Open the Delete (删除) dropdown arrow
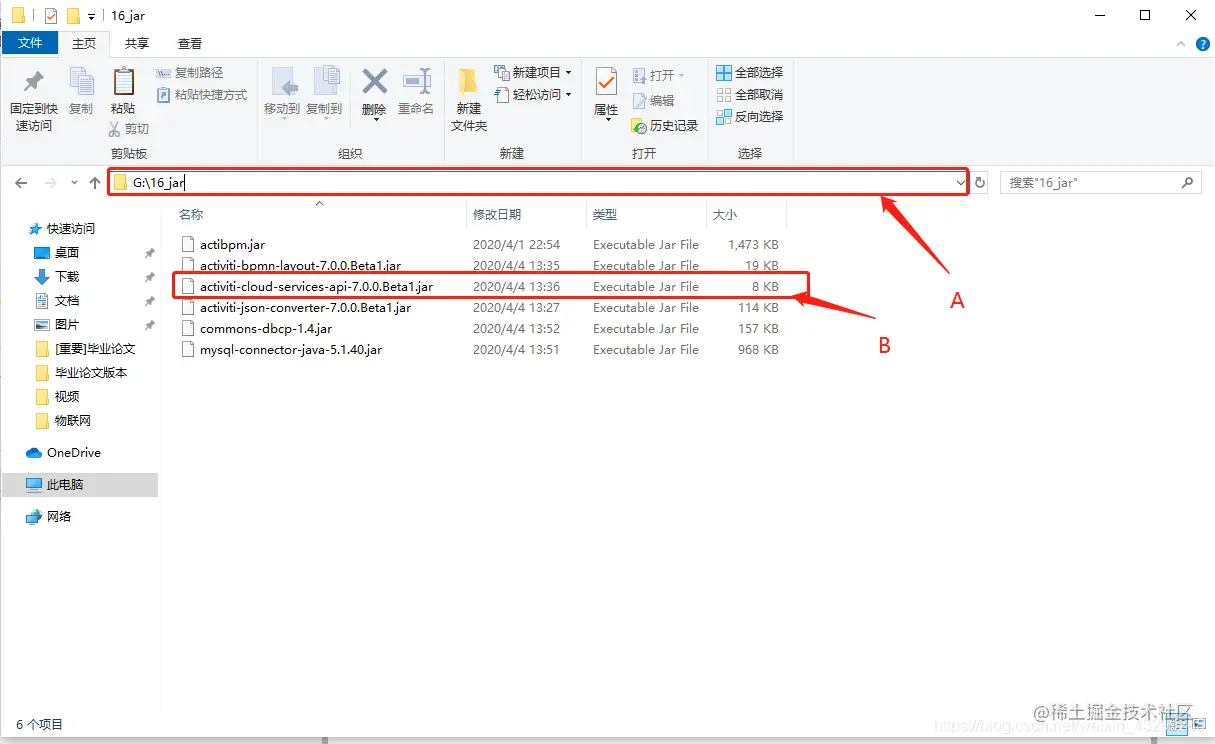Screen dimensions: 1215x744 375,119
